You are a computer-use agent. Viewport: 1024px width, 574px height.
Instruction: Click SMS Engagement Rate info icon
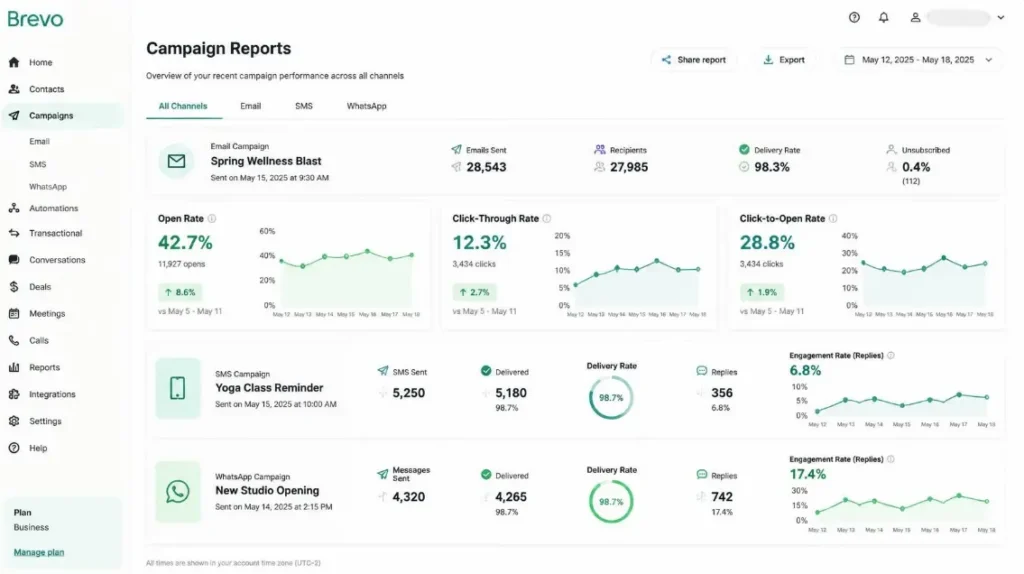[x=891, y=355]
